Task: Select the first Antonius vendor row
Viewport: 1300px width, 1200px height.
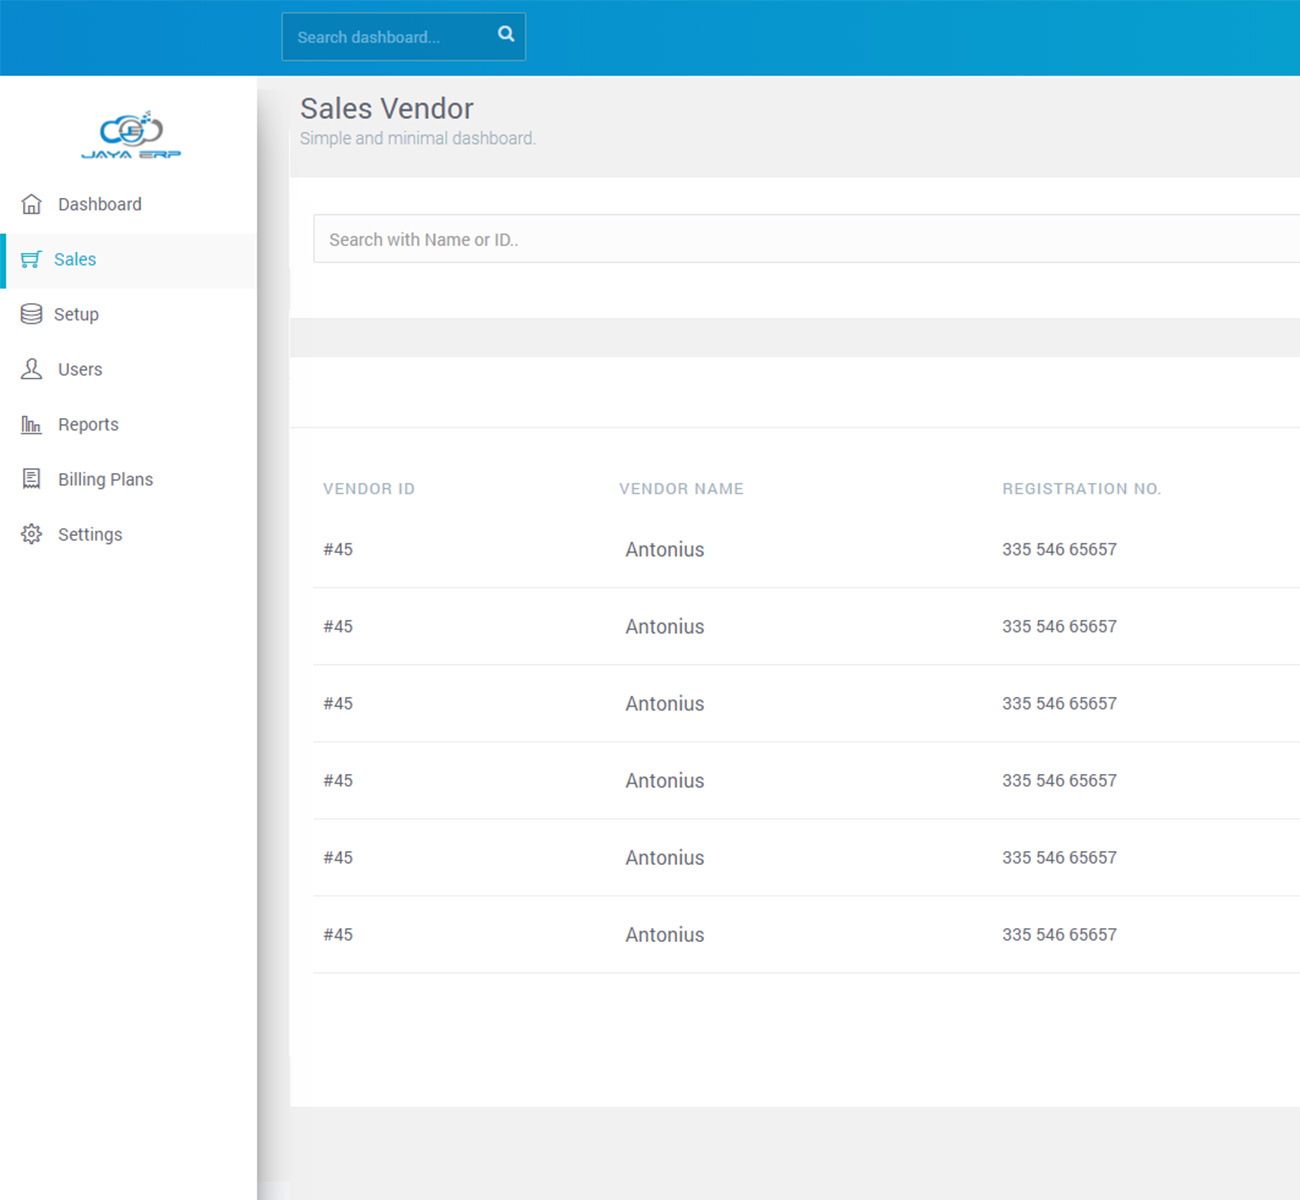Action: 664,550
